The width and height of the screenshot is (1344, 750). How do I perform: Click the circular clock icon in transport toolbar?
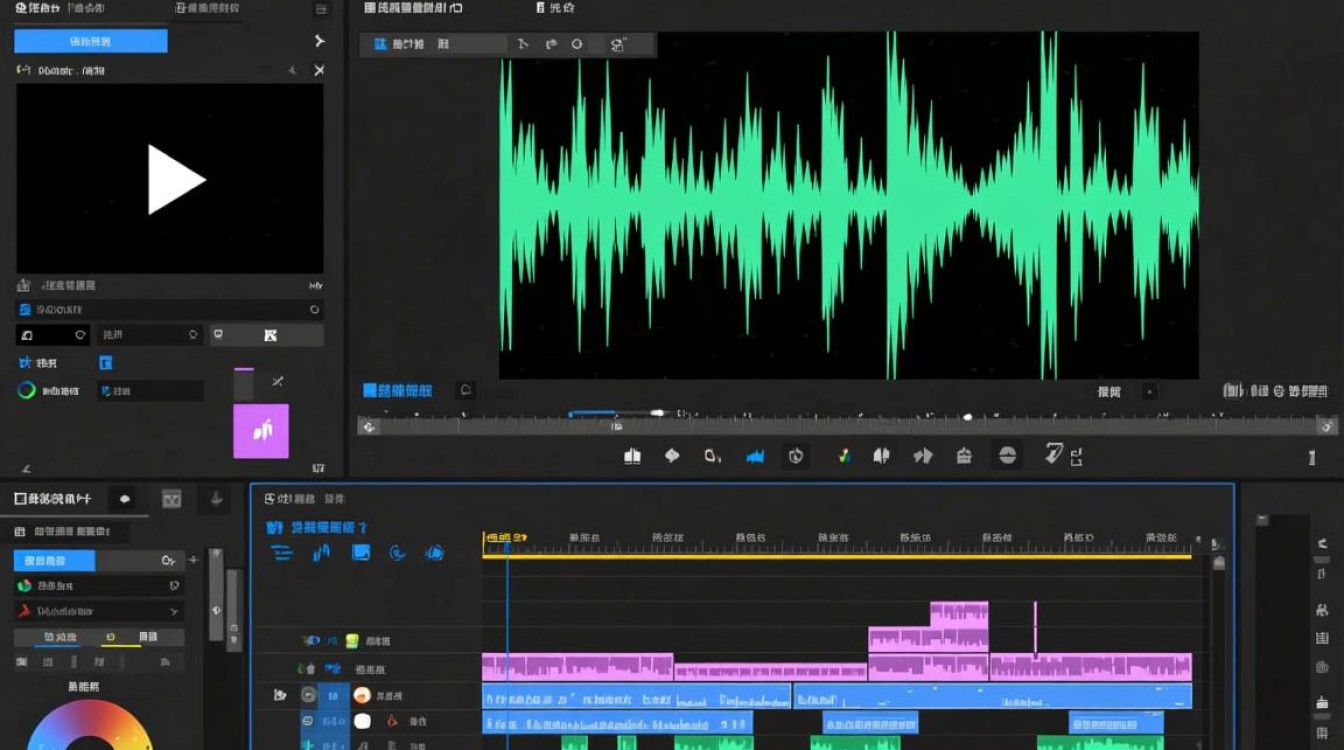[796, 456]
